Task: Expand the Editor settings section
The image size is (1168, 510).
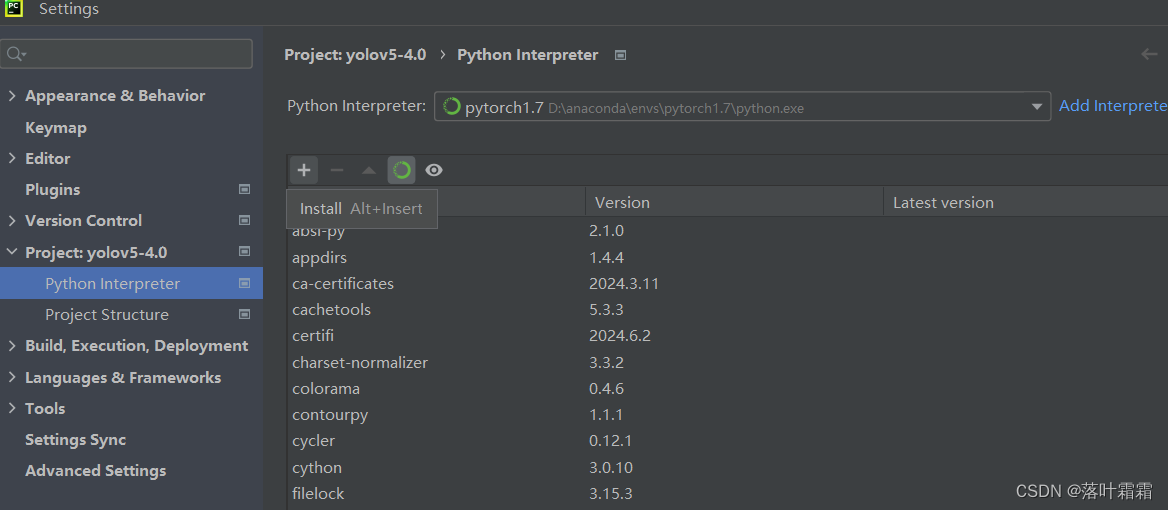Action: point(11,158)
